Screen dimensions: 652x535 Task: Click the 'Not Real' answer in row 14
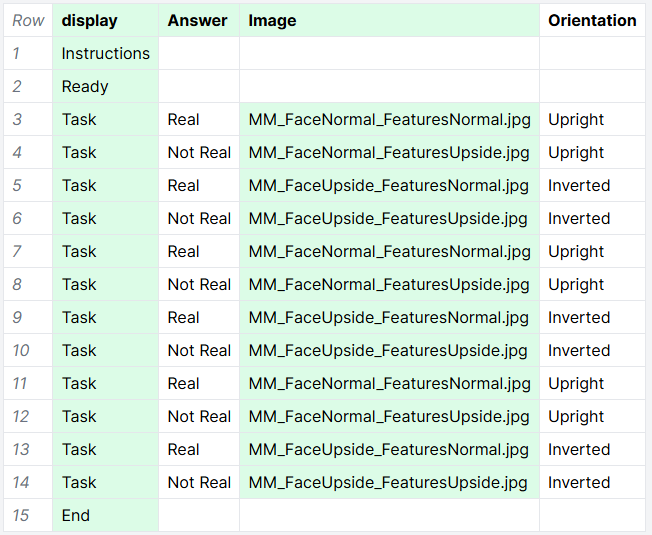(x=199, y=482)
